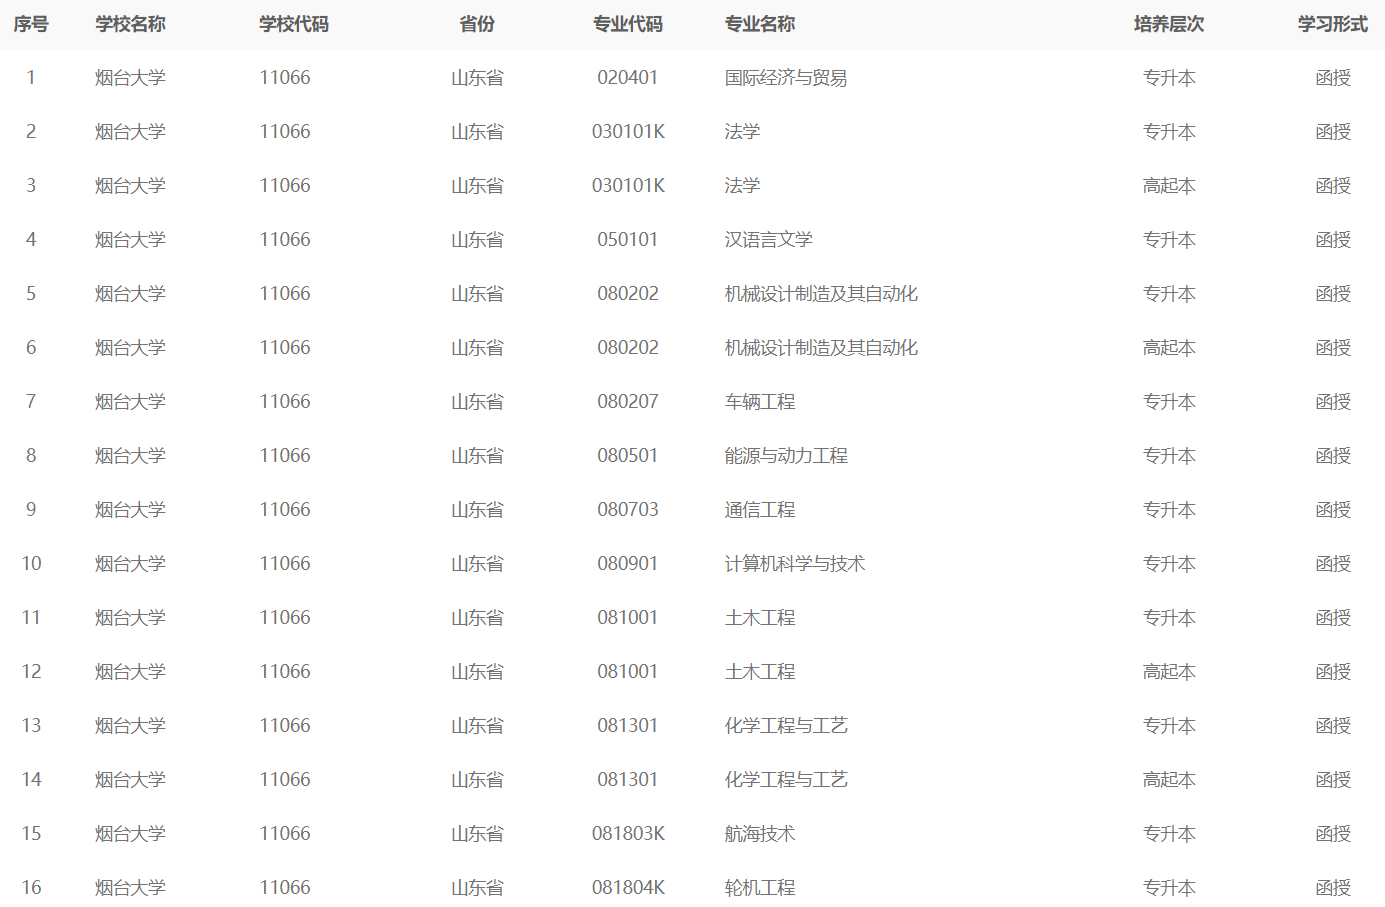Click 山东省 in row 15

tap(477, 834)
